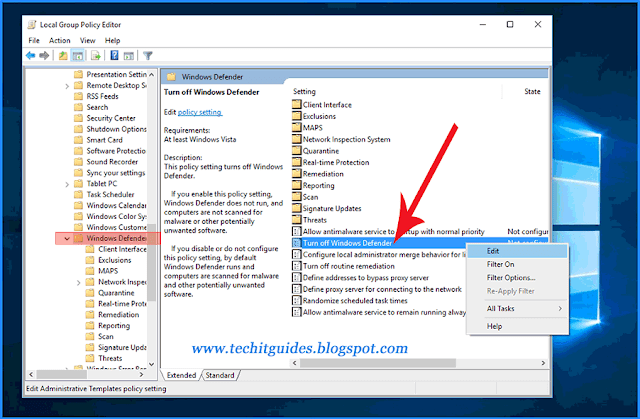Click settings list horizontal scroll-left arrow
640x419 pixels.
coord(295,363)
